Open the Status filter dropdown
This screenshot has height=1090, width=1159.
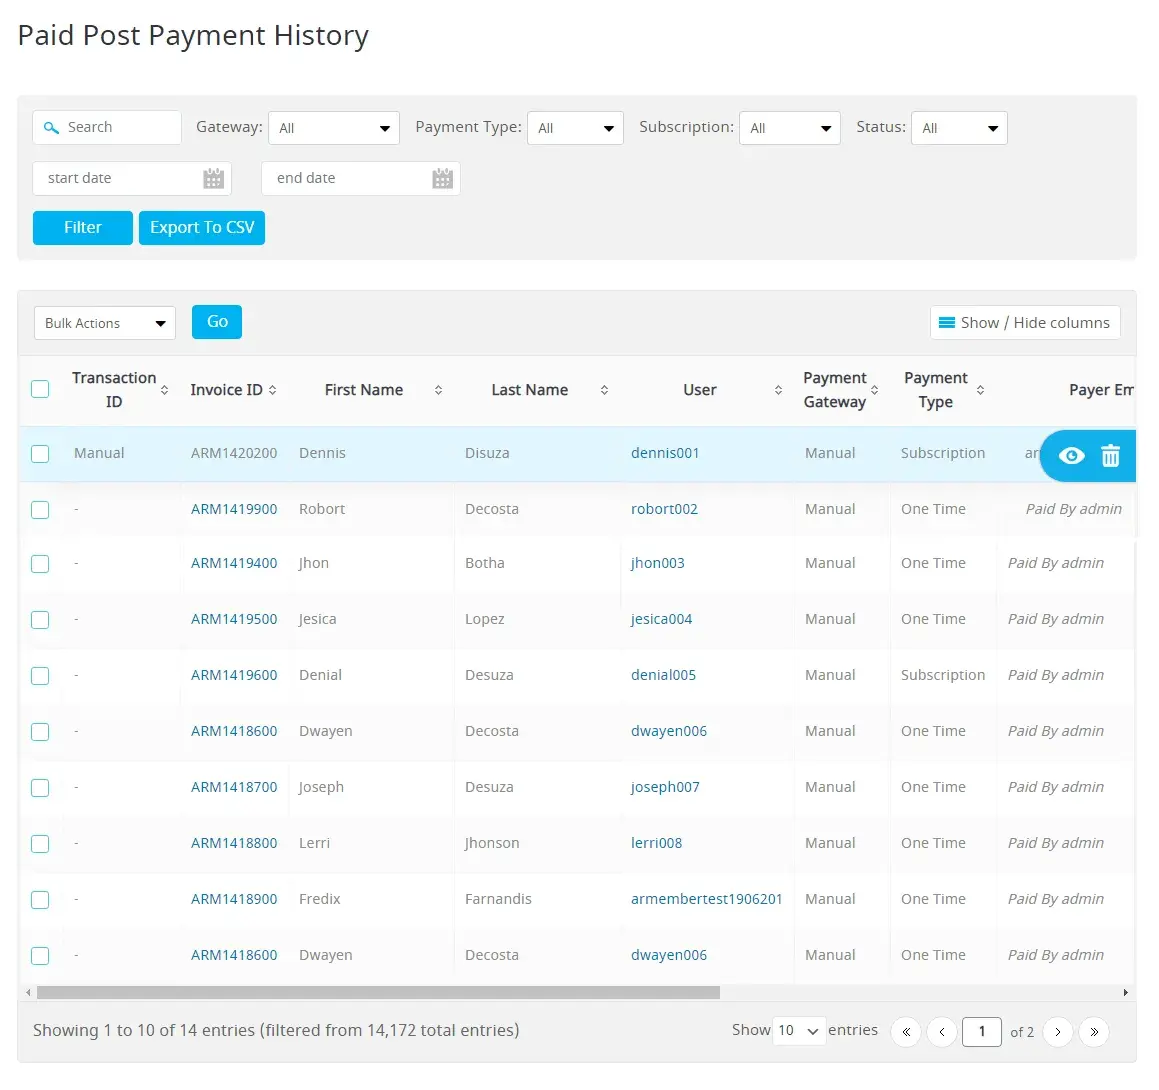pyautogui.click(x=958, y=128)
